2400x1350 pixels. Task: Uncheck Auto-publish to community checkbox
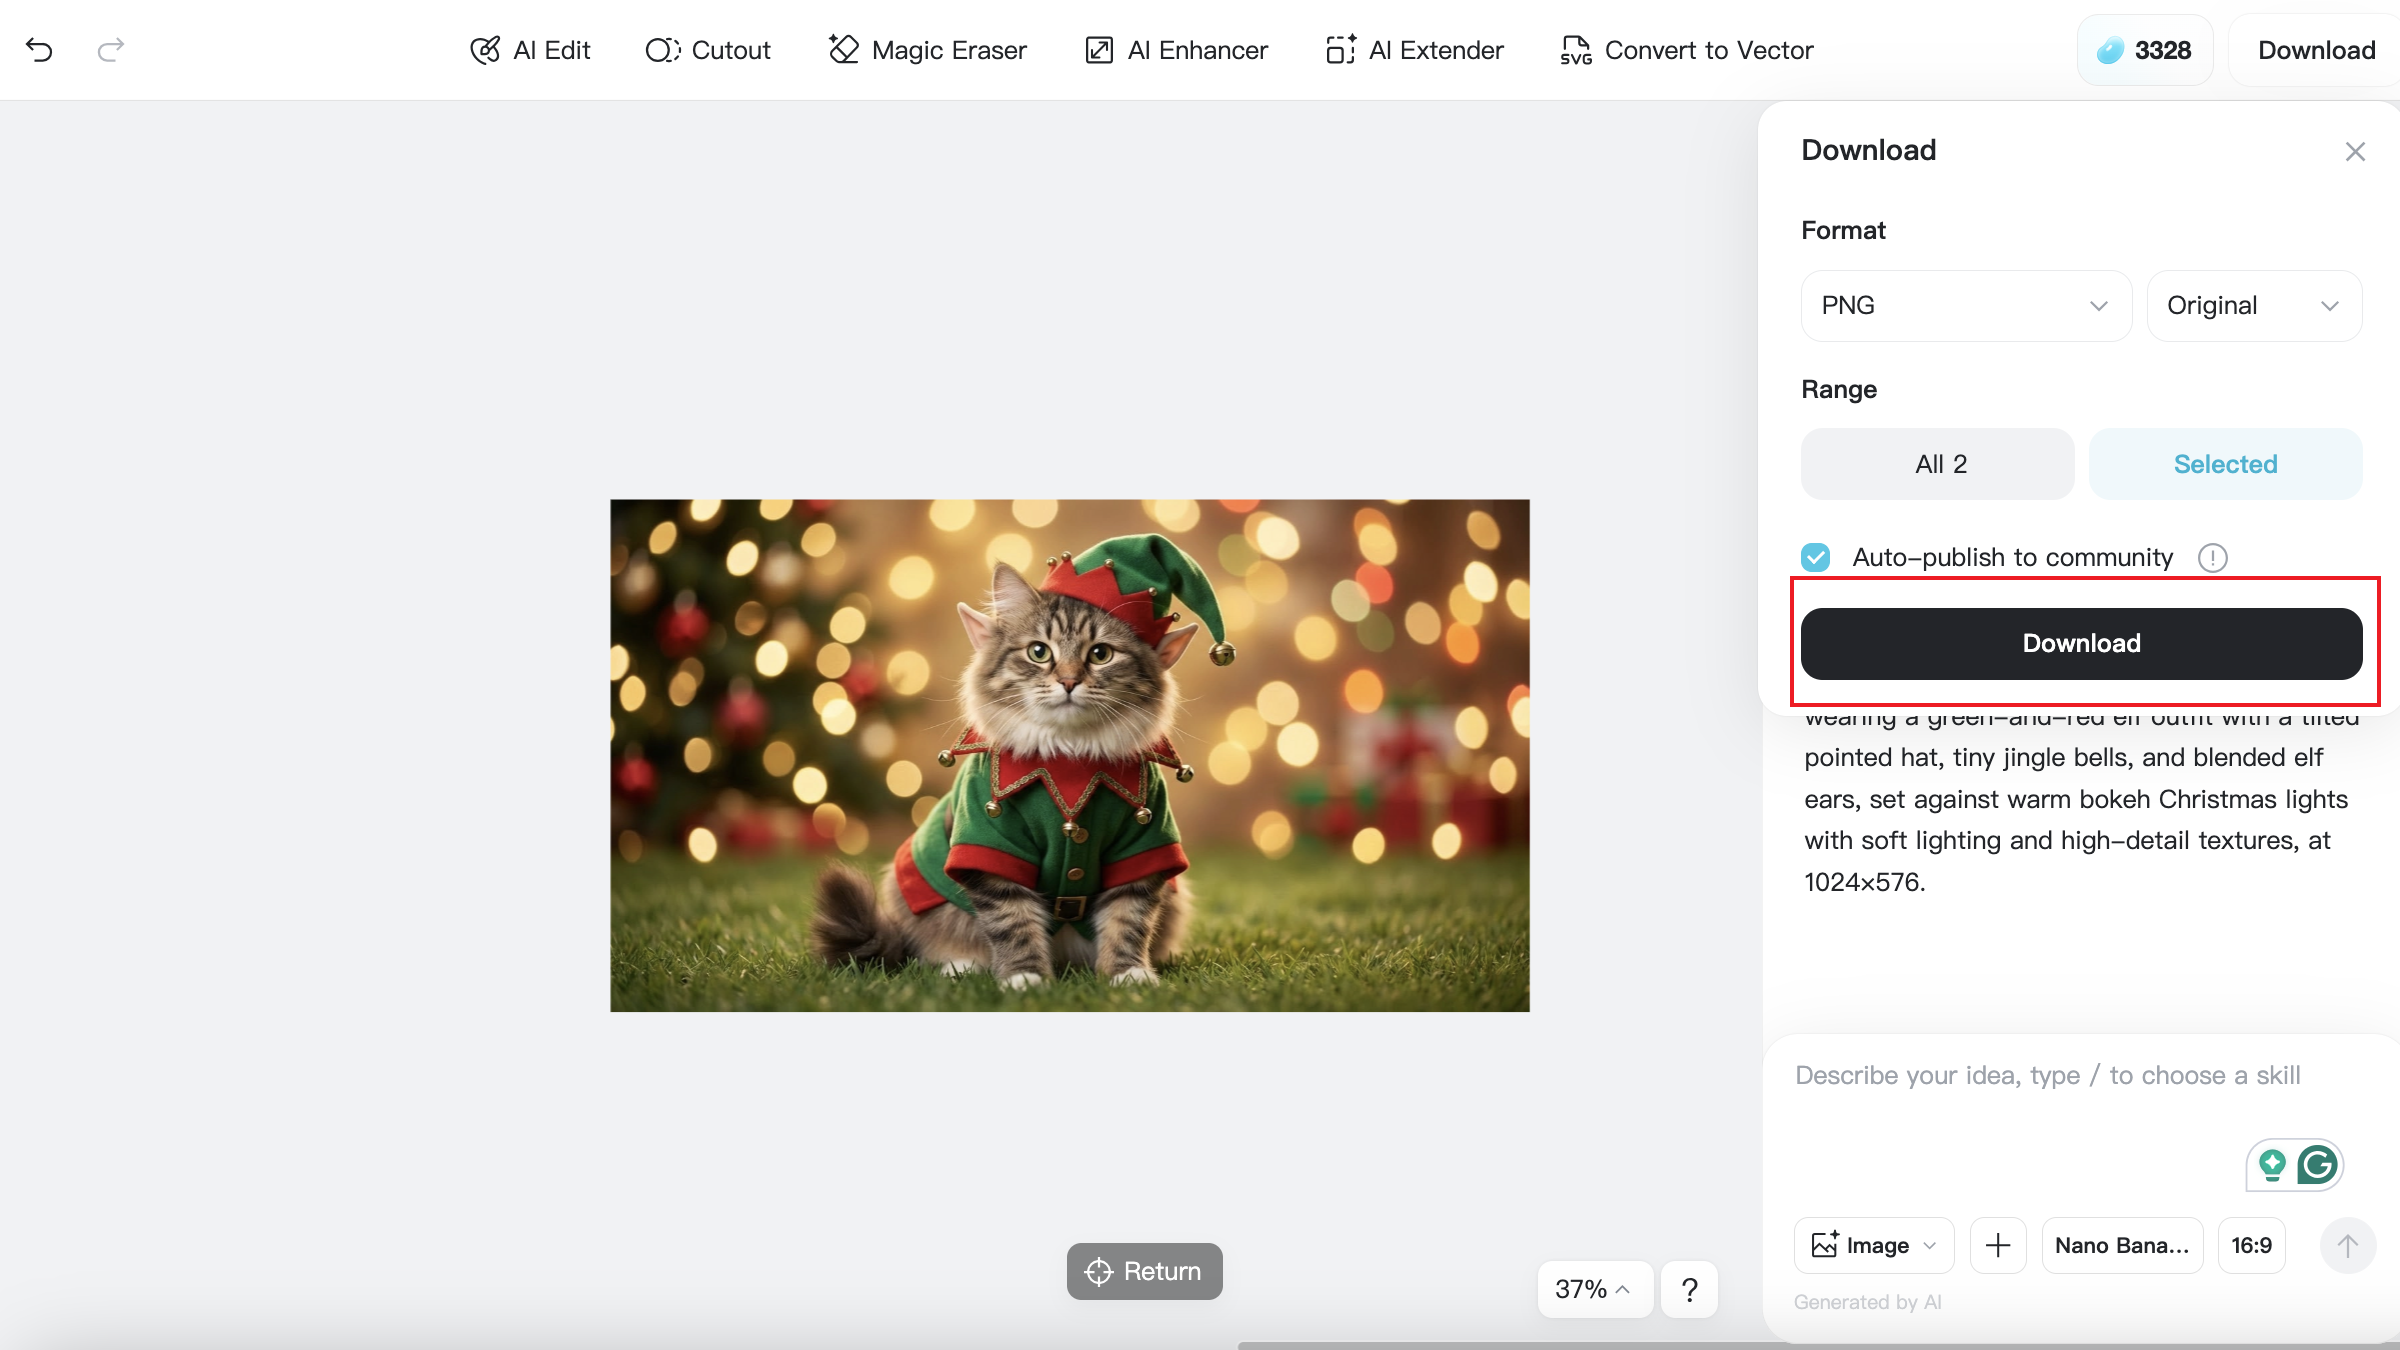(x=1816, y=557)
